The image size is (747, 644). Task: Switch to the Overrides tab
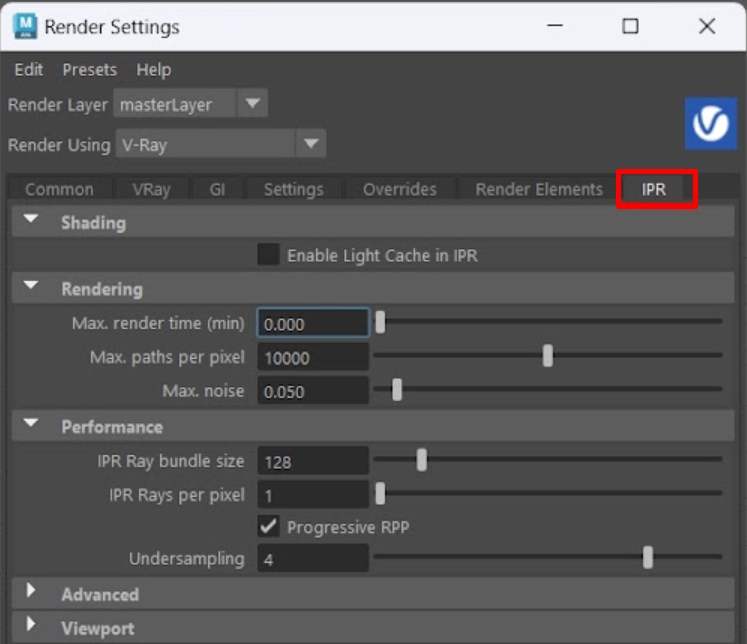(400, 189)
